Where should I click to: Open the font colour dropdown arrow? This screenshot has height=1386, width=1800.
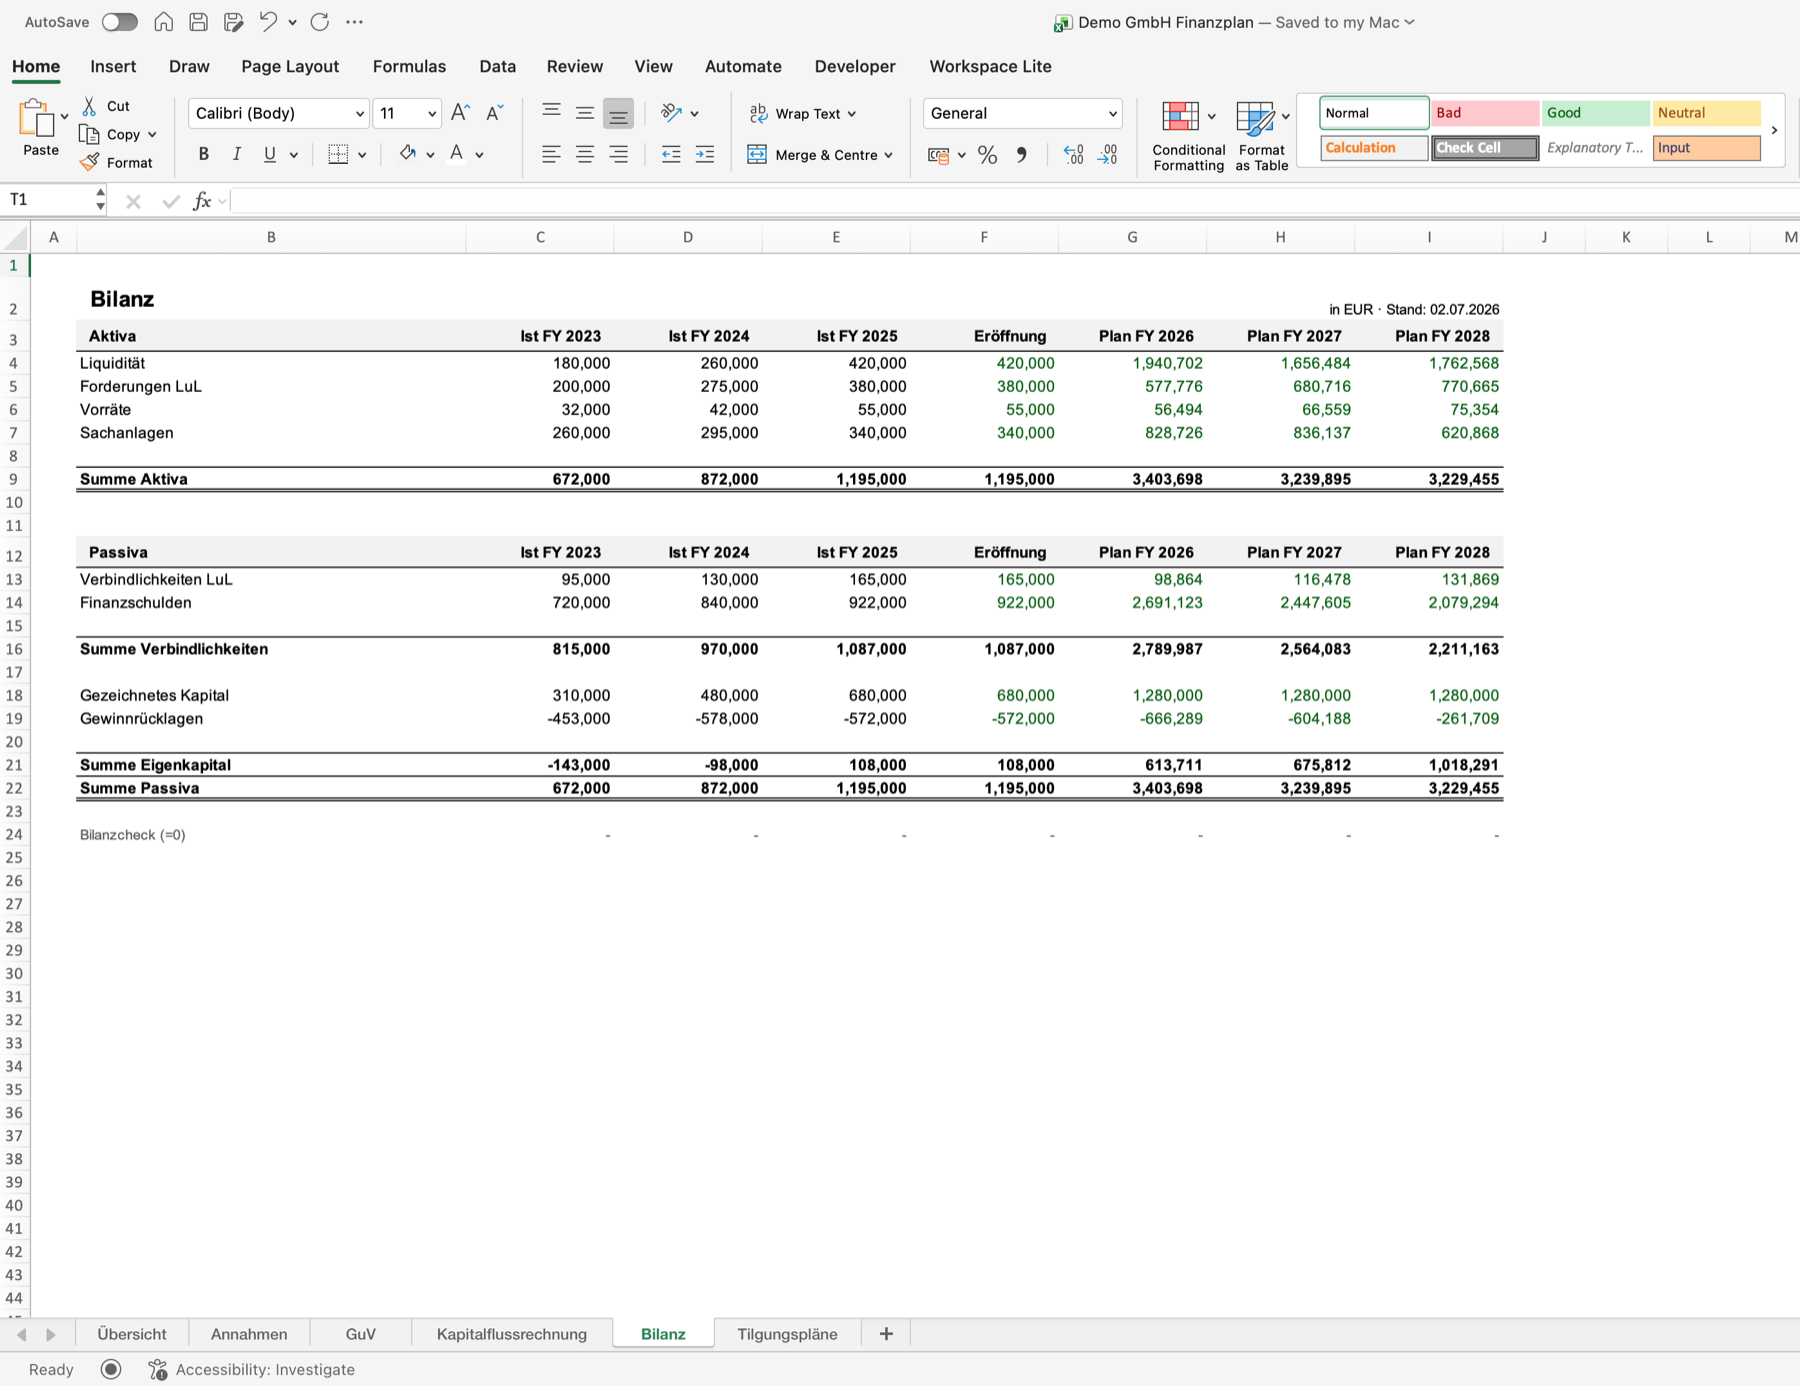click(x=480, y=155)
